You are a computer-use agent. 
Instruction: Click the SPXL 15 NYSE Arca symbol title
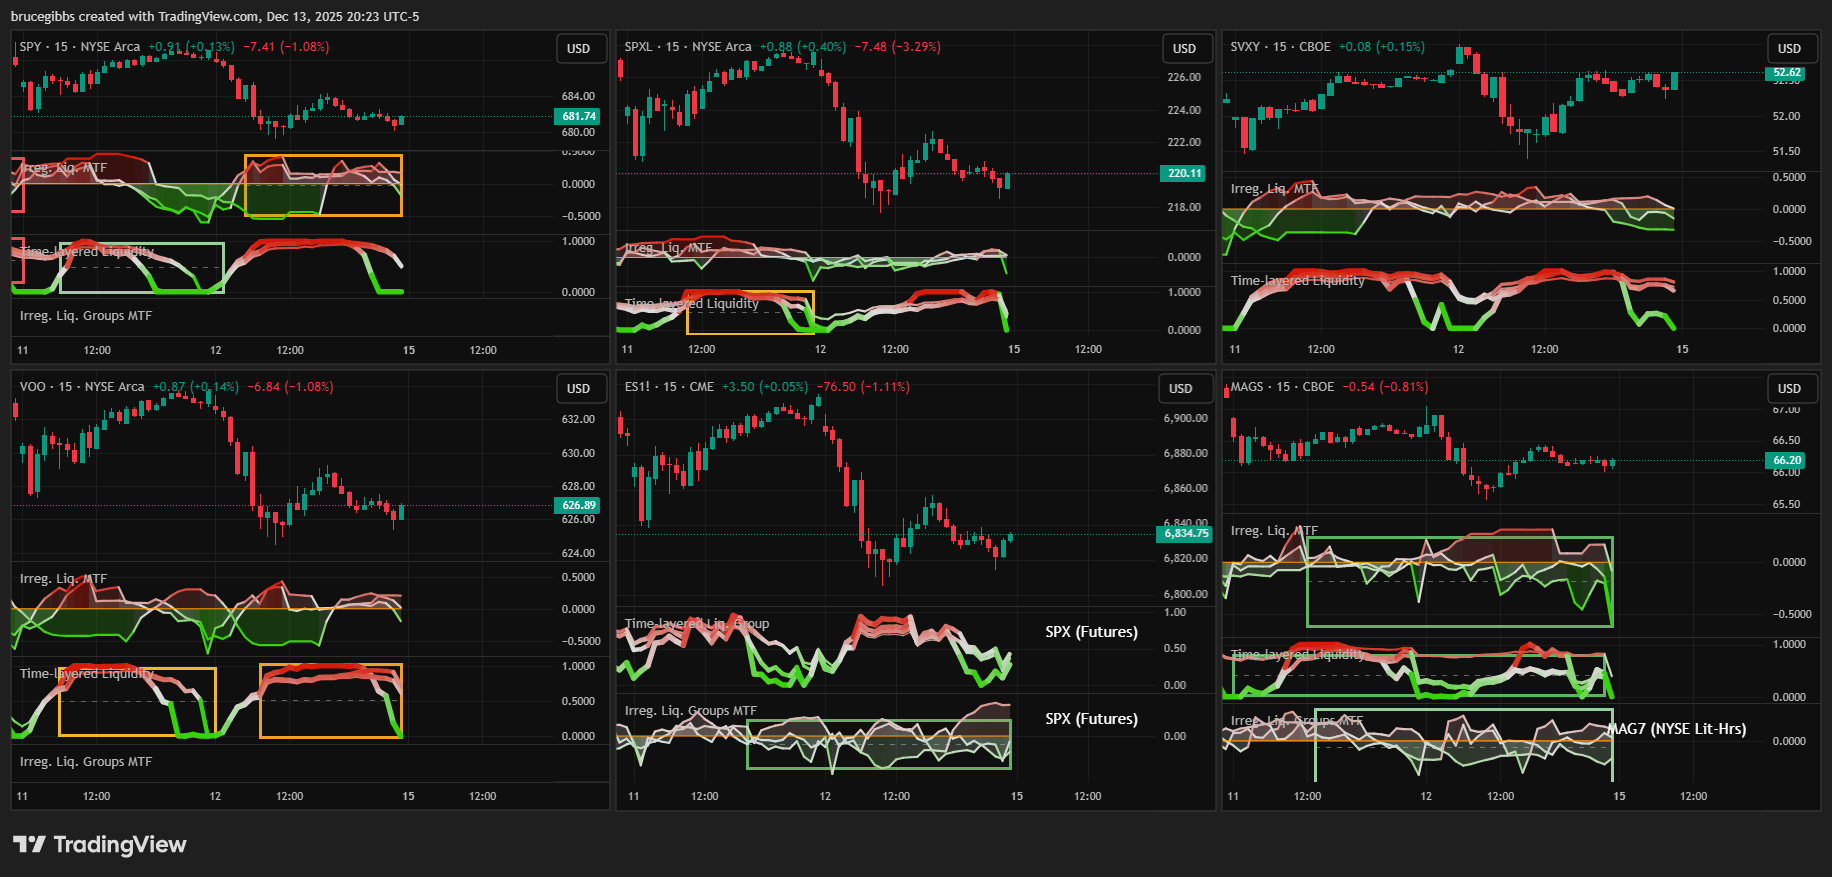click(688, 47)
